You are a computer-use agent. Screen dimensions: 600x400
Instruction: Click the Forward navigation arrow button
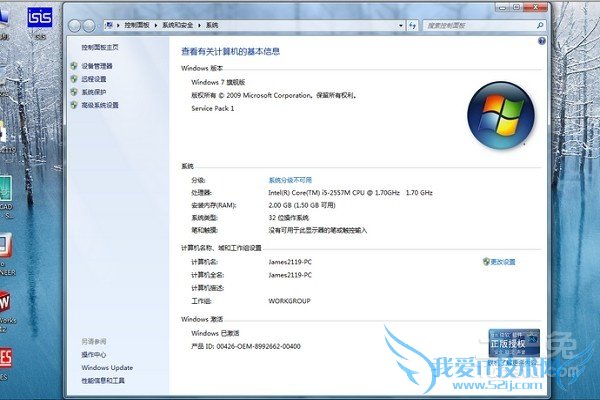pos(89,26)
